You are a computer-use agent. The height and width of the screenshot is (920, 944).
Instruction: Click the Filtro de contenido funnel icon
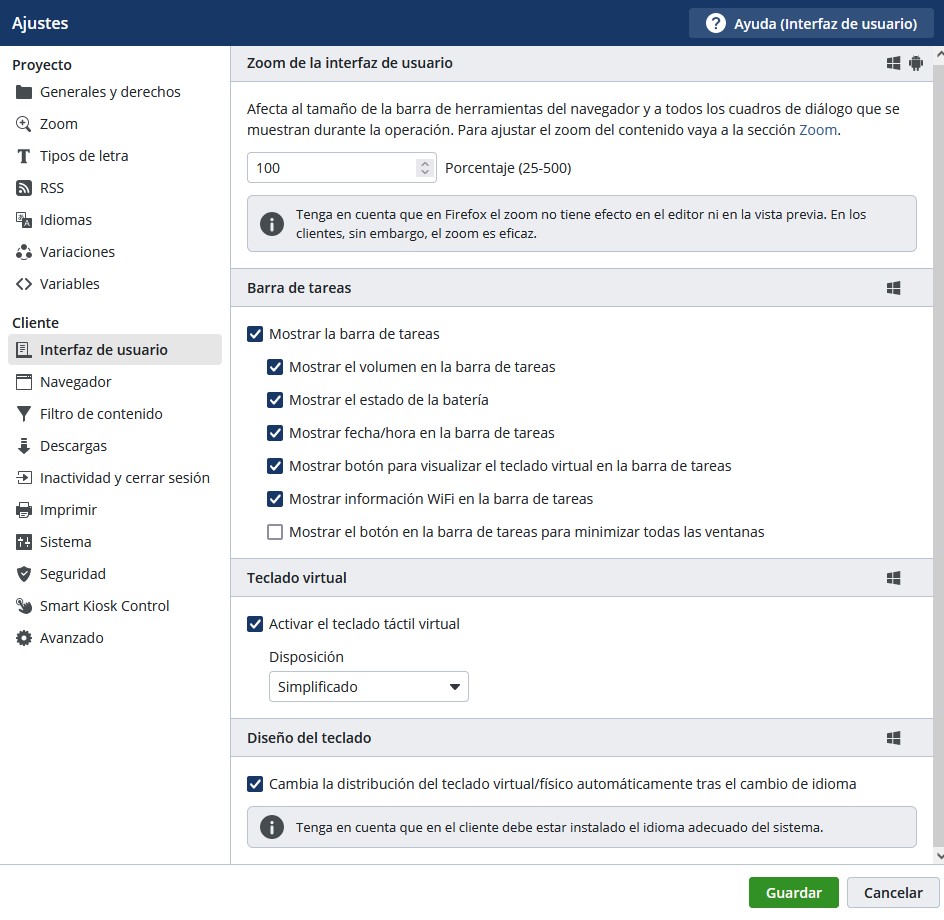(24, 414)
